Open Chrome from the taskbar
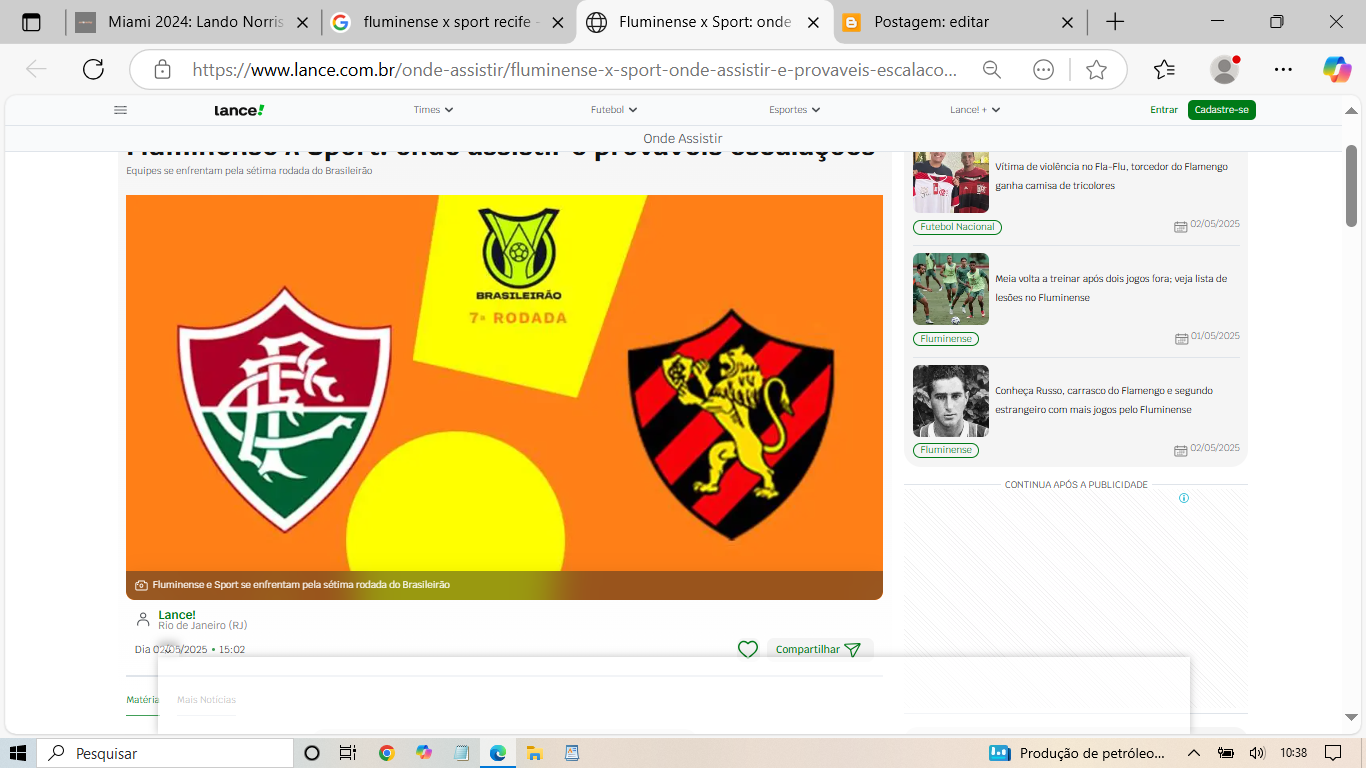Screen dimensions: 1366x768 (387, 753)
